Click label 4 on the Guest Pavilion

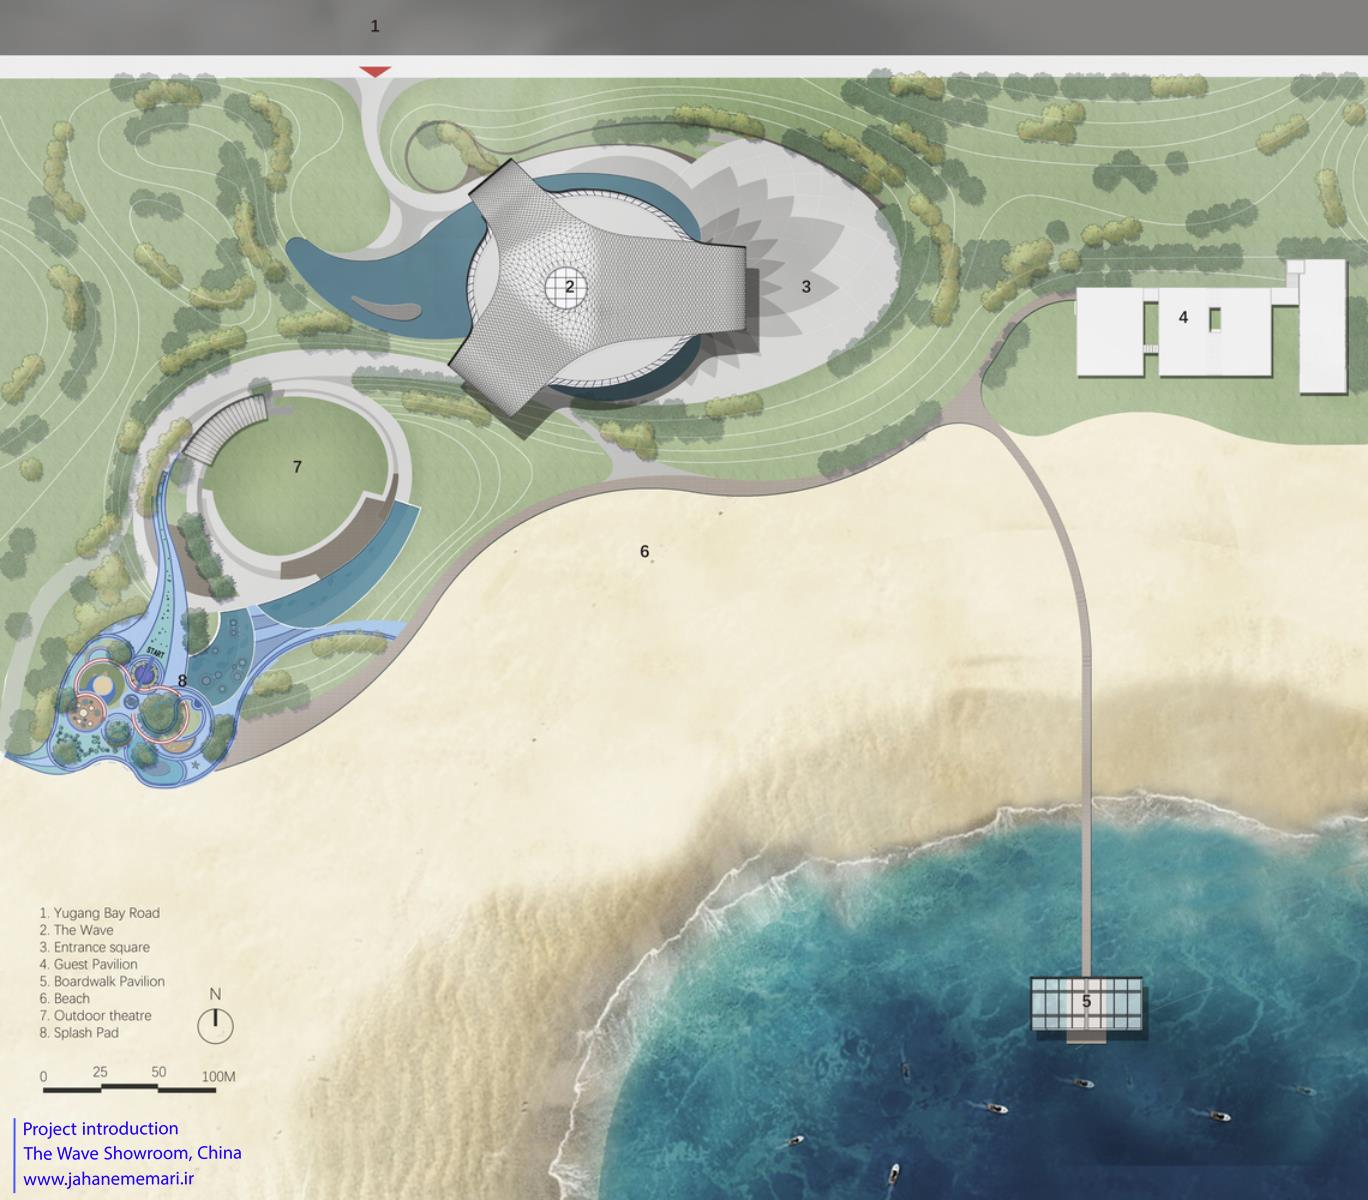pos(1183,317)
